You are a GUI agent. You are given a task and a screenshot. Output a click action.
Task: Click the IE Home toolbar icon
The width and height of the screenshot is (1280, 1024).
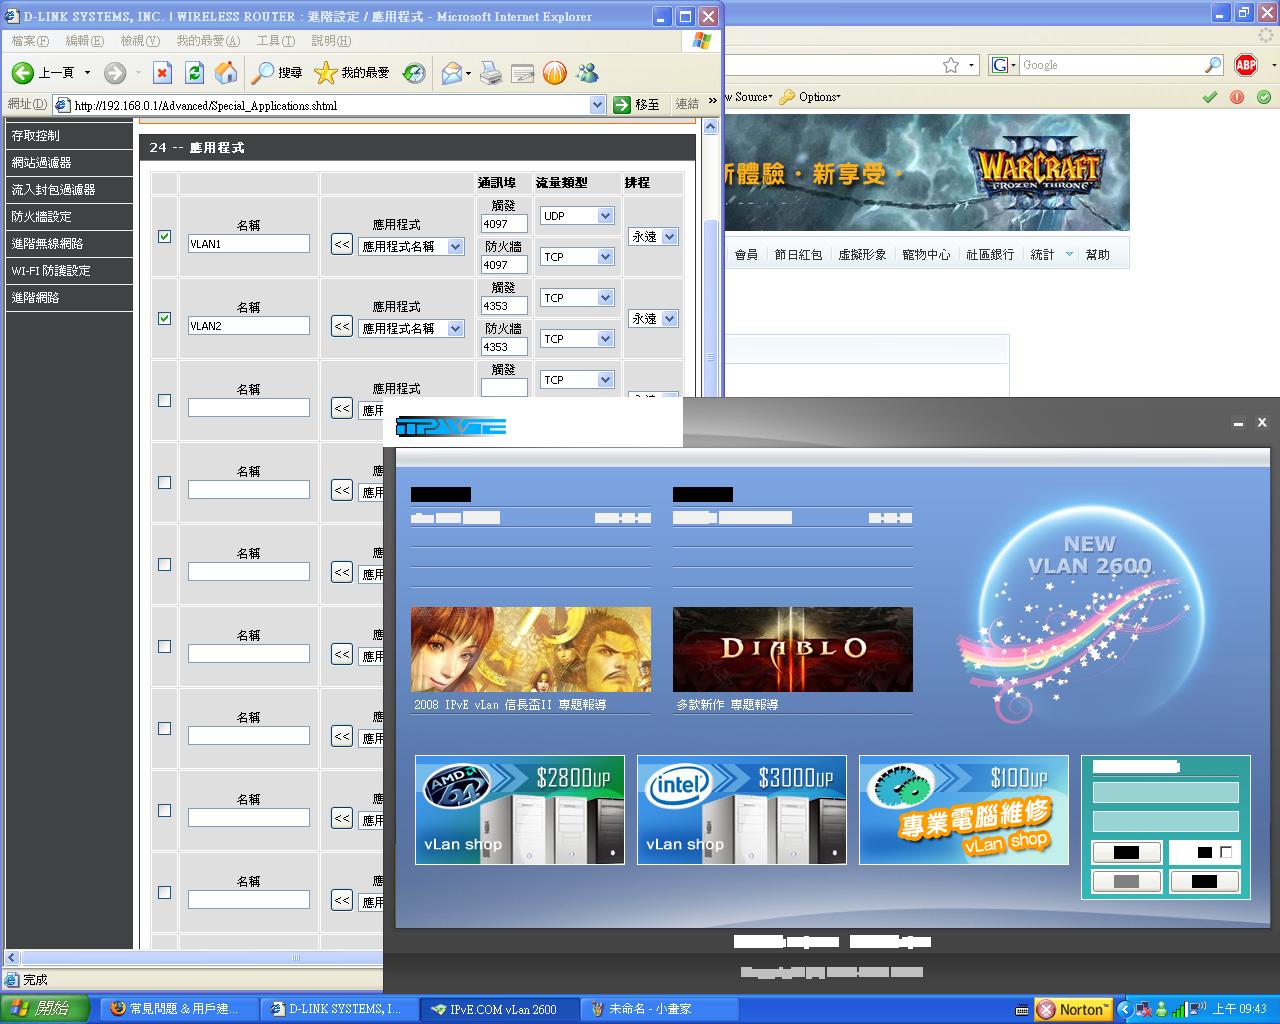click(x=226, y=72)
